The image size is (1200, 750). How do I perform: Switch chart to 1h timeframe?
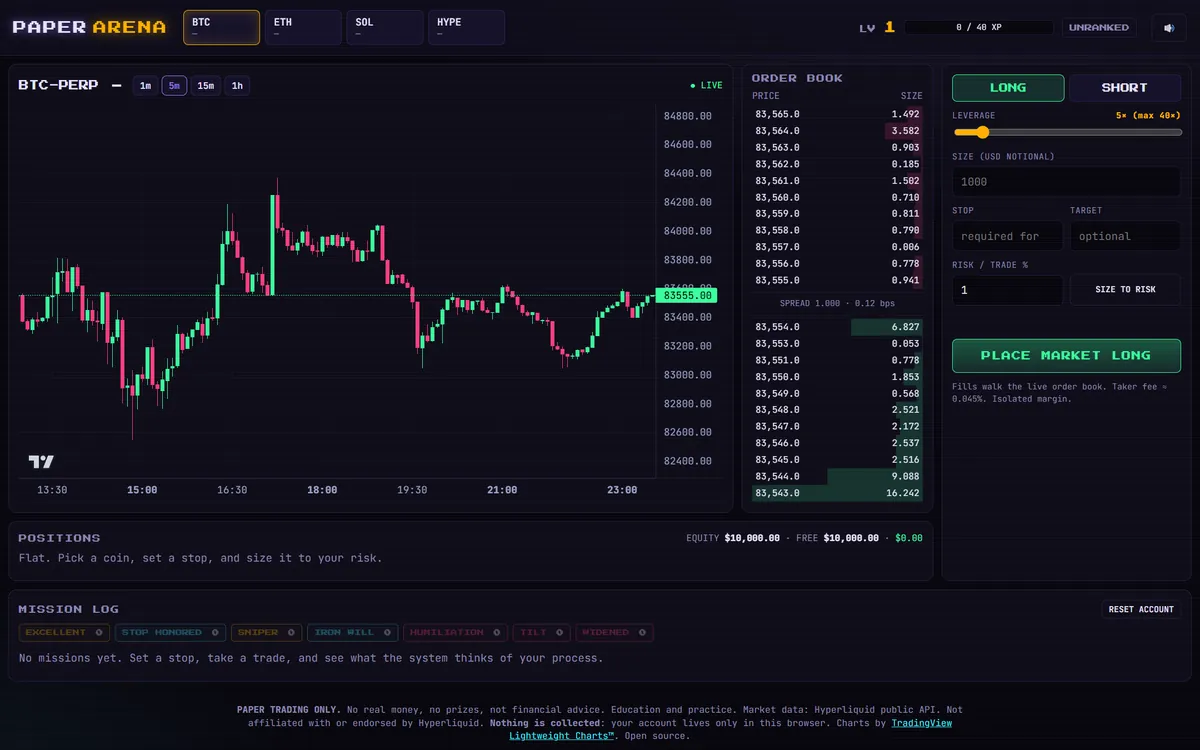(237, 86)
